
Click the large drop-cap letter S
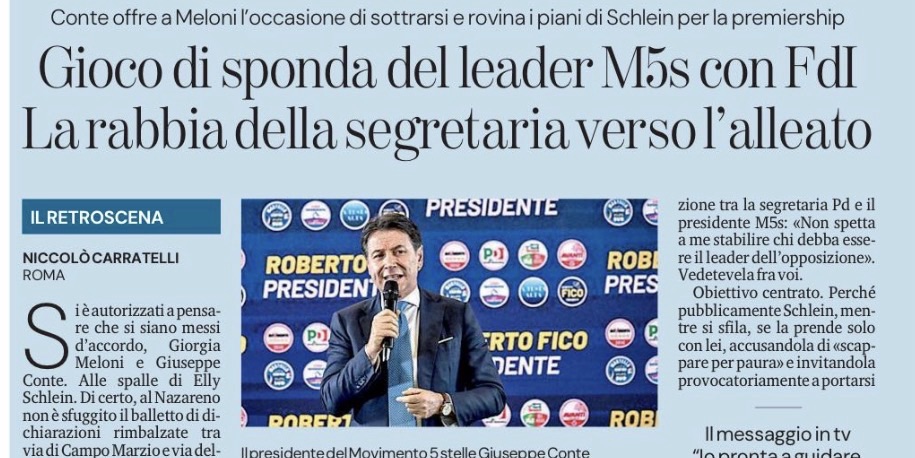[46, 336]
